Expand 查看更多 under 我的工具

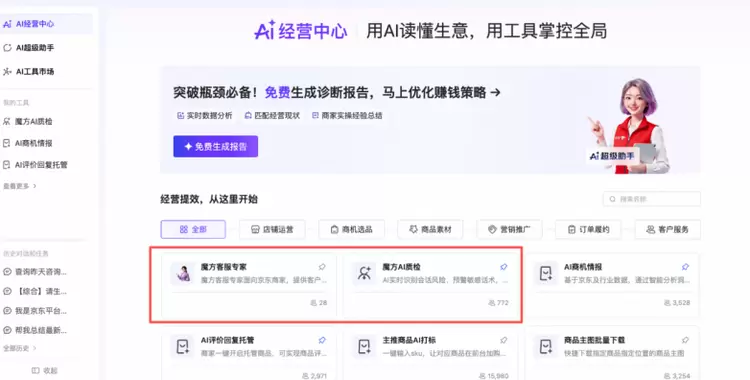(x=20, y=186)
